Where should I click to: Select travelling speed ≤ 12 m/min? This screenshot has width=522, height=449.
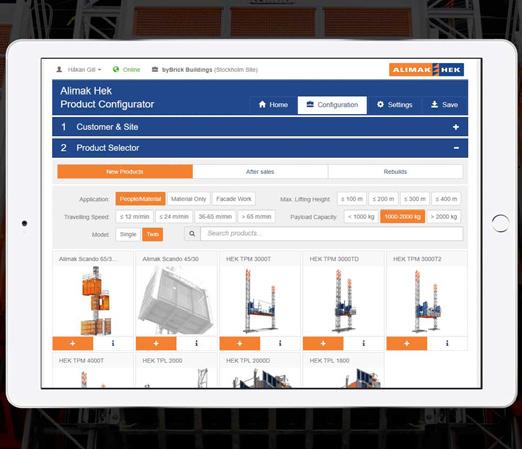[134, 217]
